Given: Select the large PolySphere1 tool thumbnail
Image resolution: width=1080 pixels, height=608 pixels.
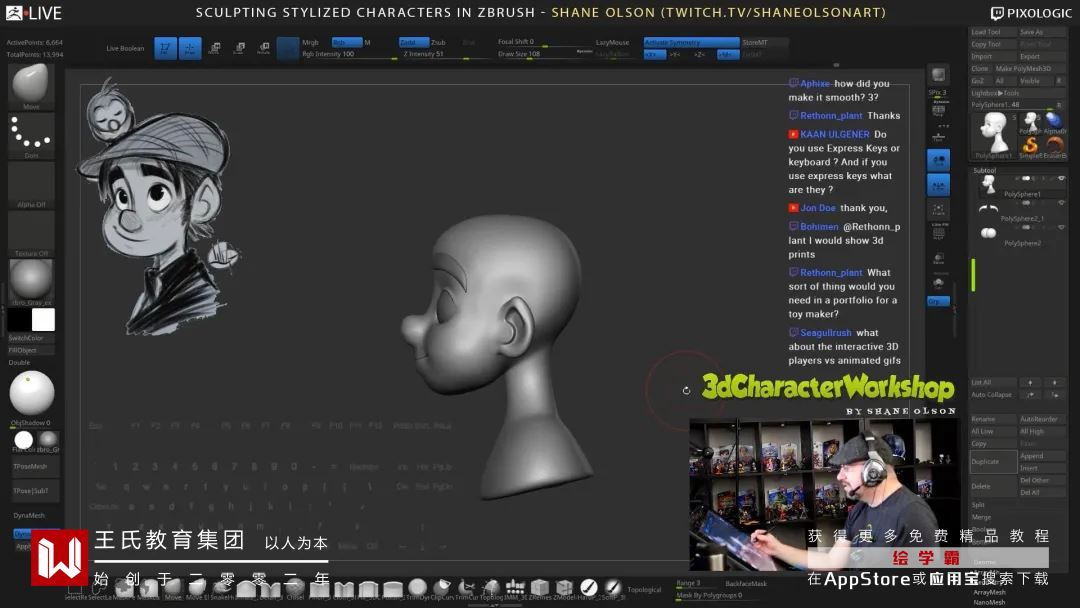Looking at the screenshot, I should coord(993,134).
